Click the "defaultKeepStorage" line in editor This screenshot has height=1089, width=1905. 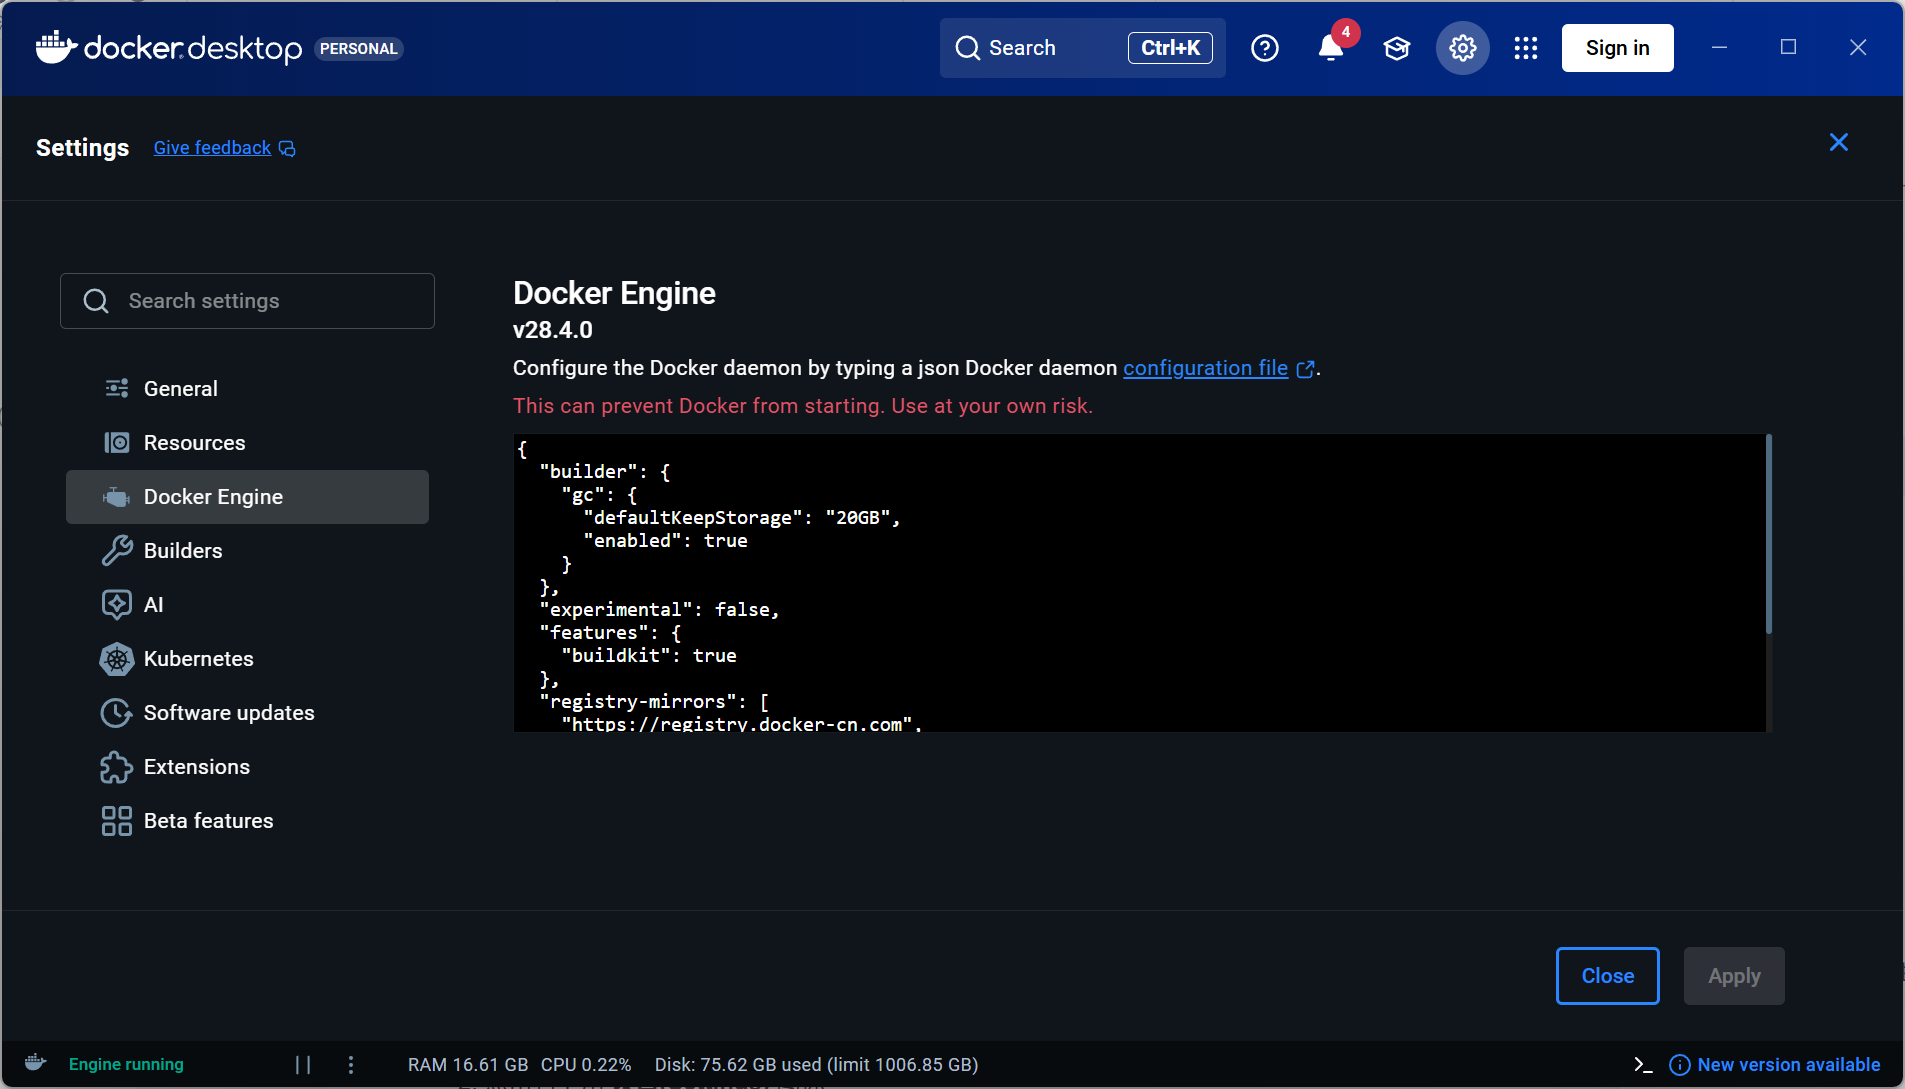[x=742, y=517]
